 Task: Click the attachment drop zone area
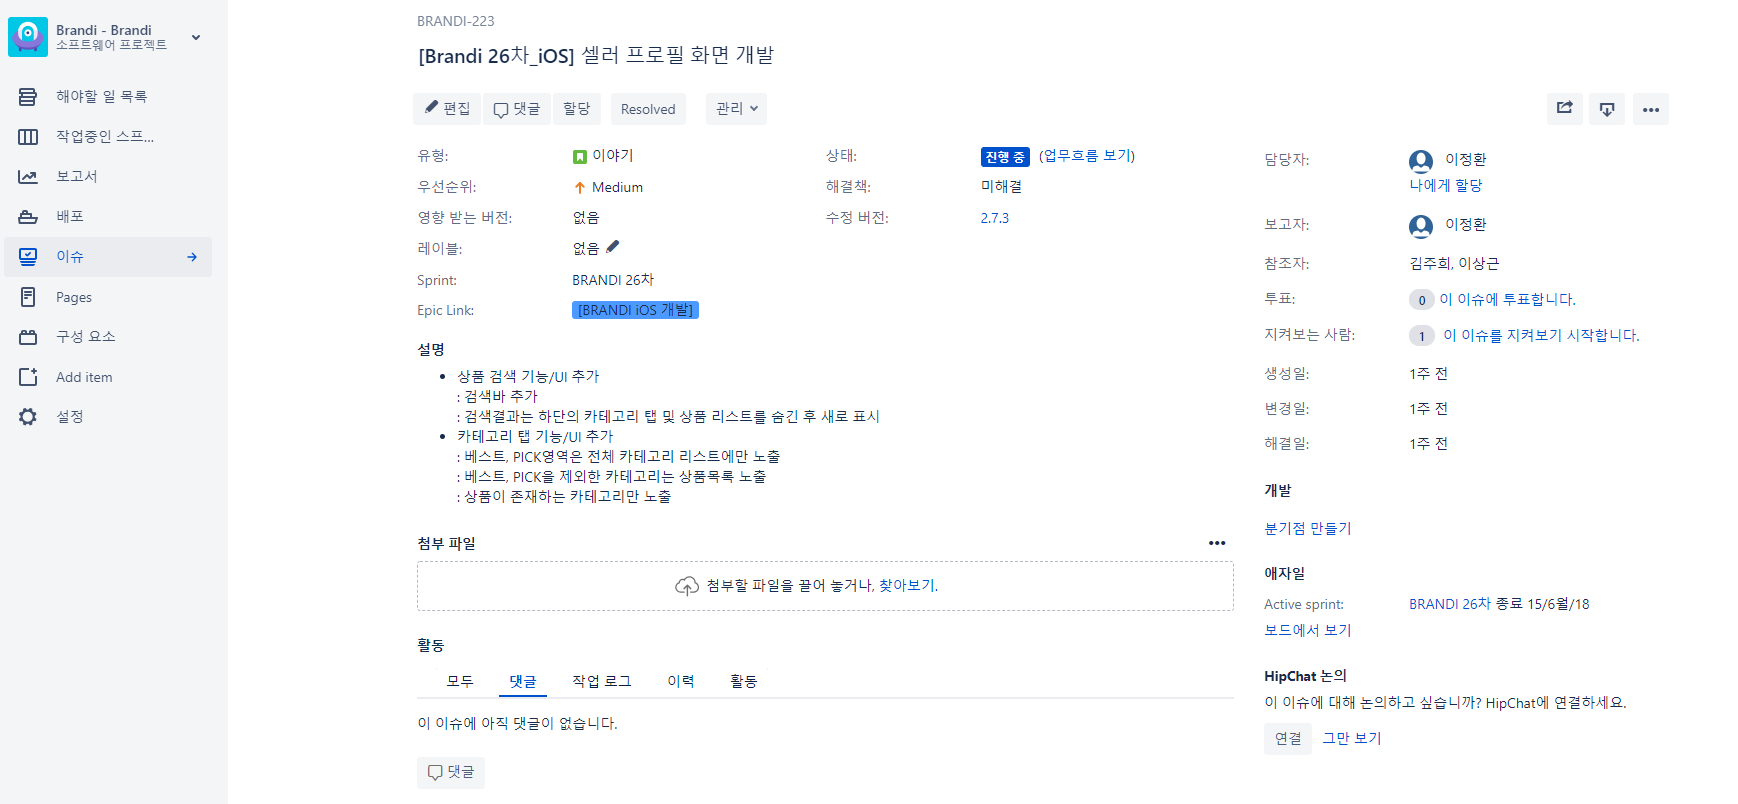824,586
